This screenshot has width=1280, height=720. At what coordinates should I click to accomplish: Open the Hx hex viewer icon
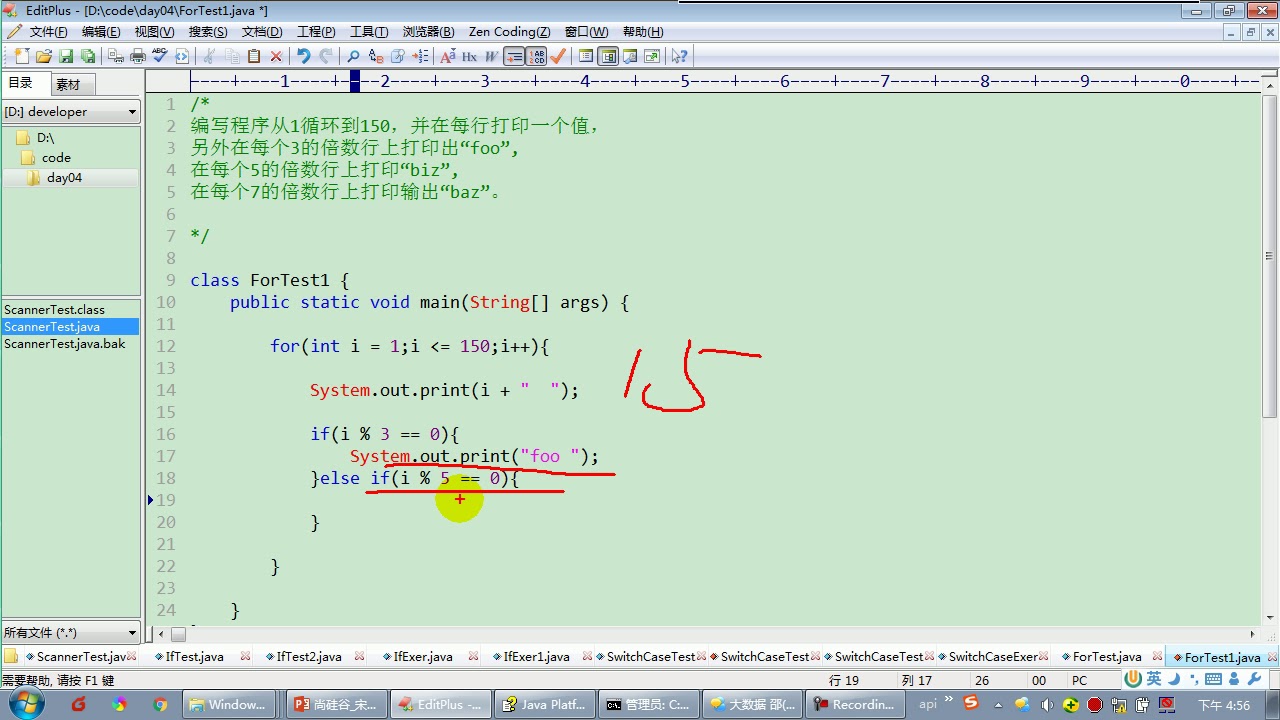pos(469,56)
